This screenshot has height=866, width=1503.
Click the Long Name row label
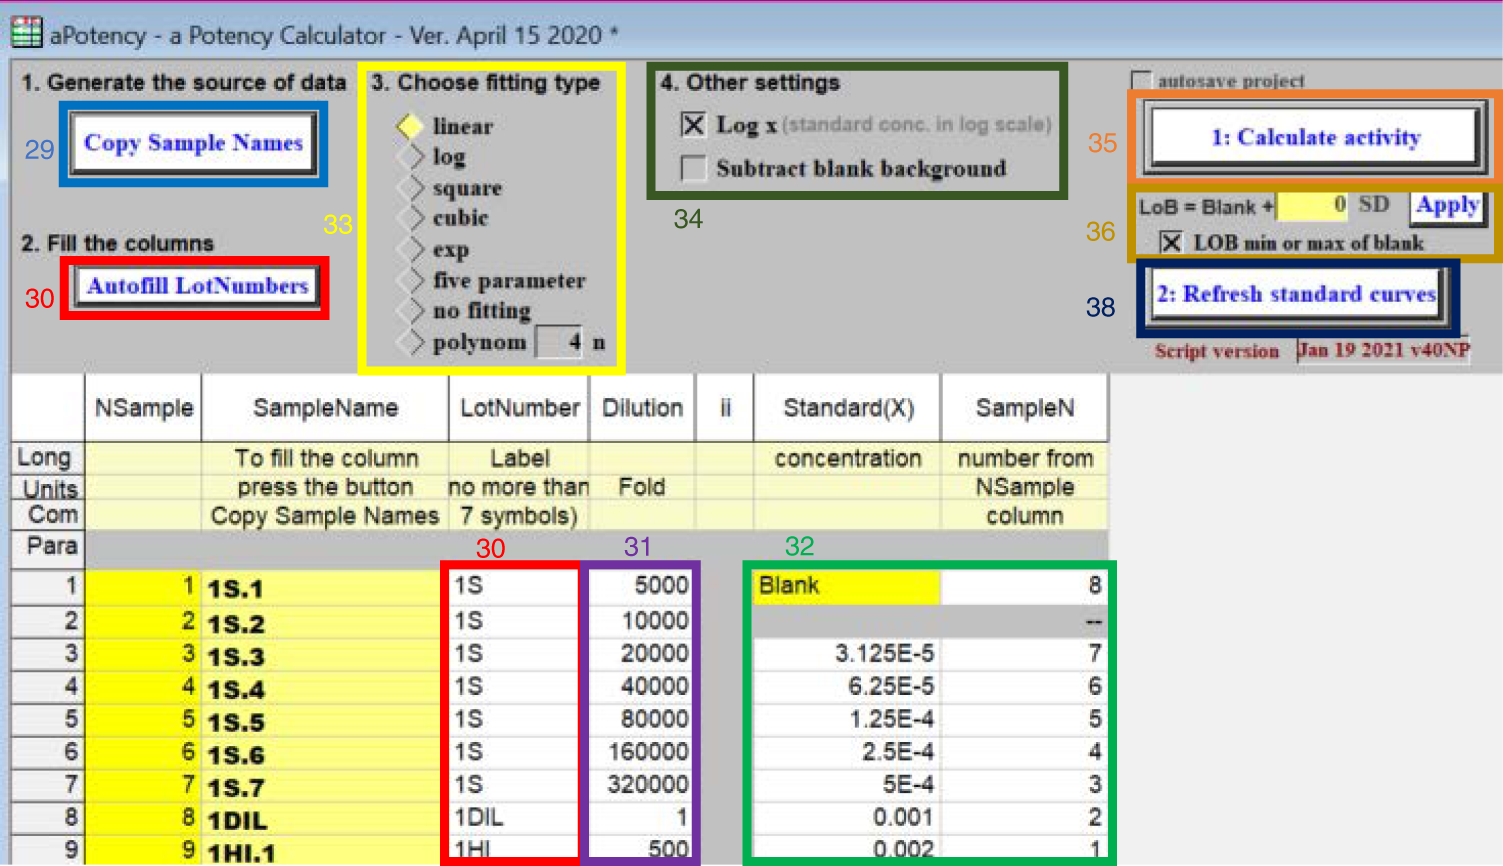point(47,458)
